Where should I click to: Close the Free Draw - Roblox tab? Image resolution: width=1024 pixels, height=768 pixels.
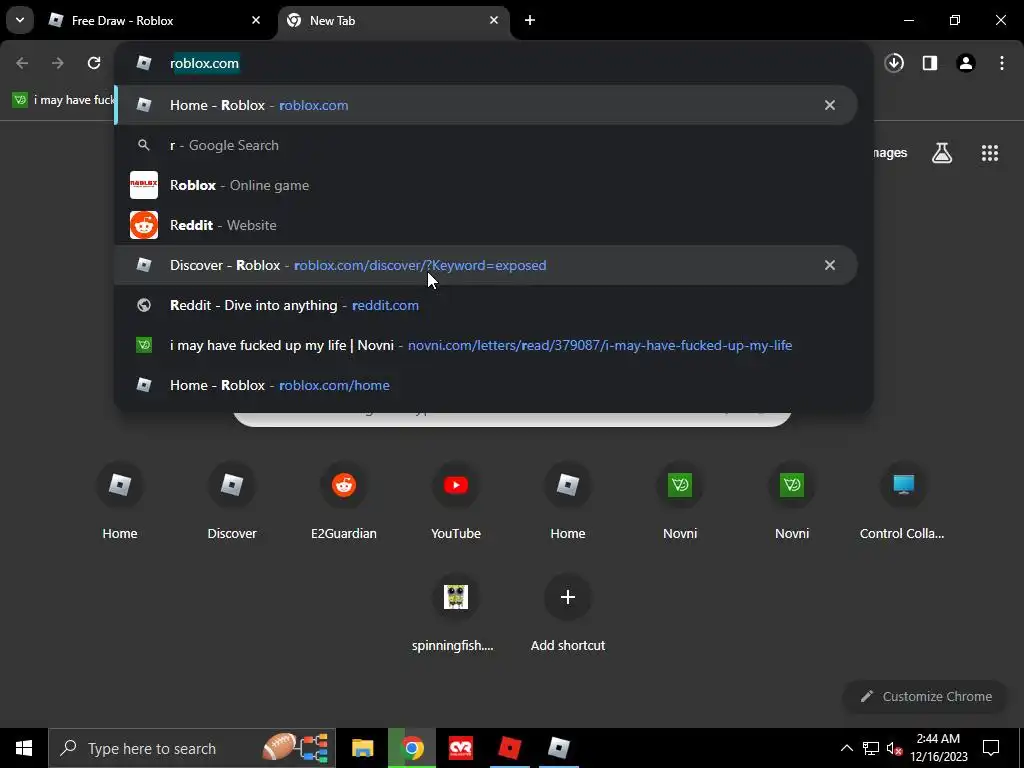[256, 20]
